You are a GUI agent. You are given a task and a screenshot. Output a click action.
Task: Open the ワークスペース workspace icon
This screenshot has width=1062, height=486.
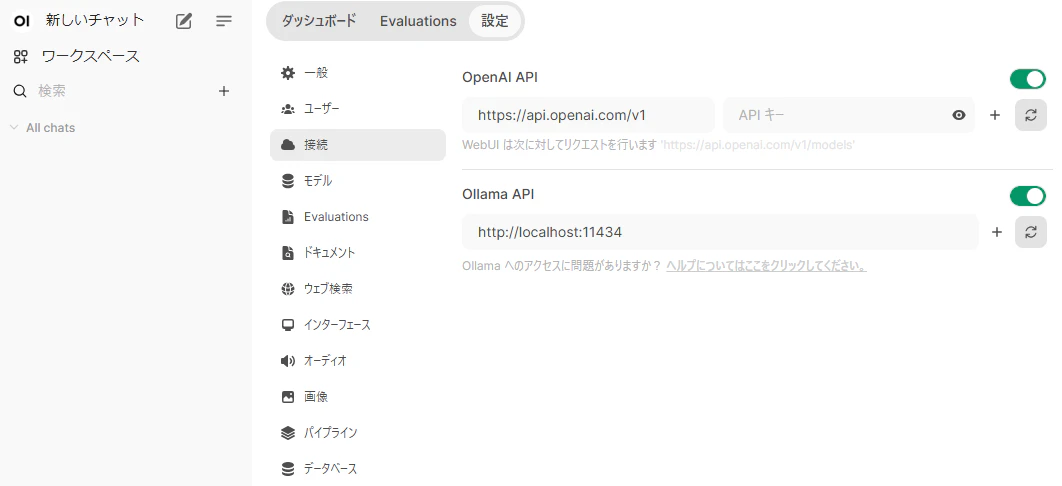(x=21, y=56)
